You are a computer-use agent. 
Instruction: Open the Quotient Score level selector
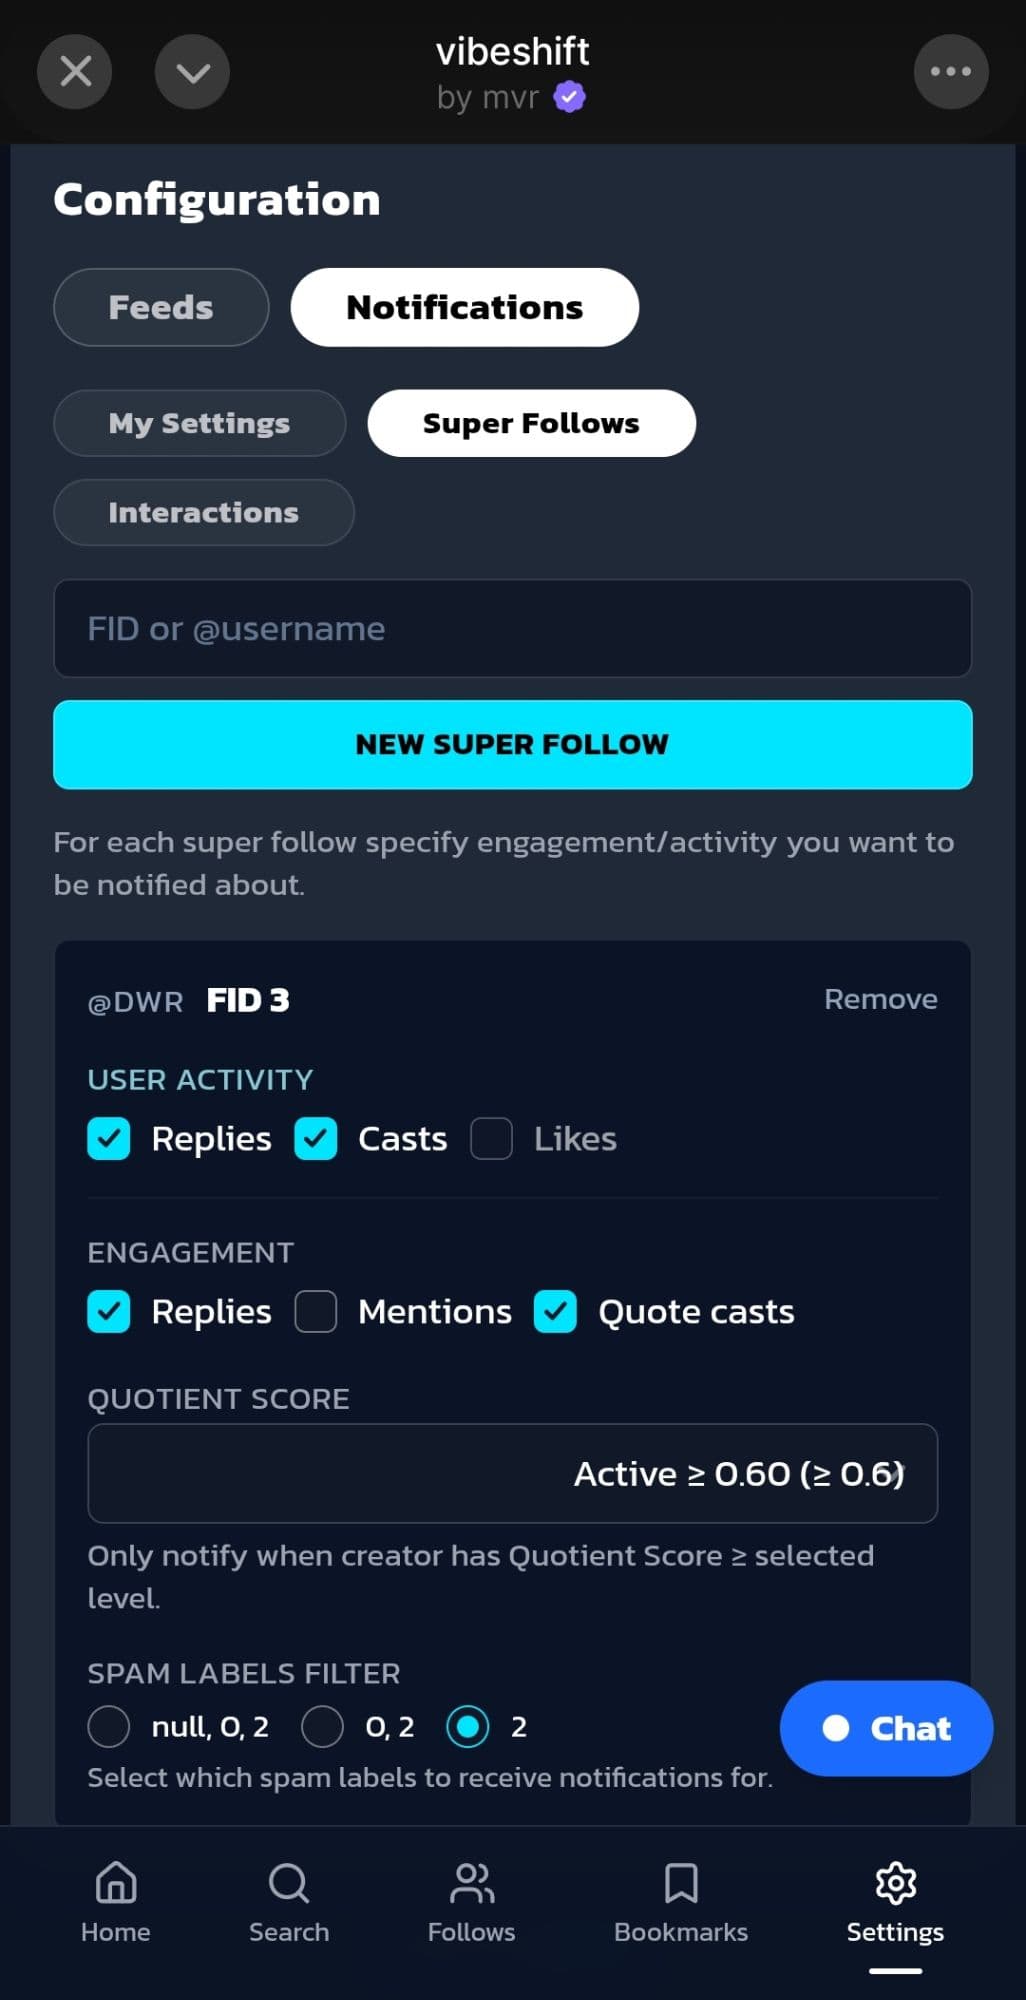(x=512, y=1473)
